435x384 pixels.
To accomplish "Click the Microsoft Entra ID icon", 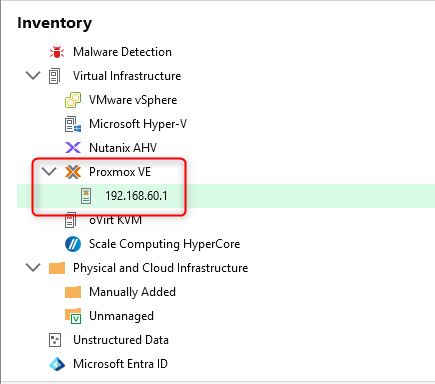I will (x=57, y=364).
